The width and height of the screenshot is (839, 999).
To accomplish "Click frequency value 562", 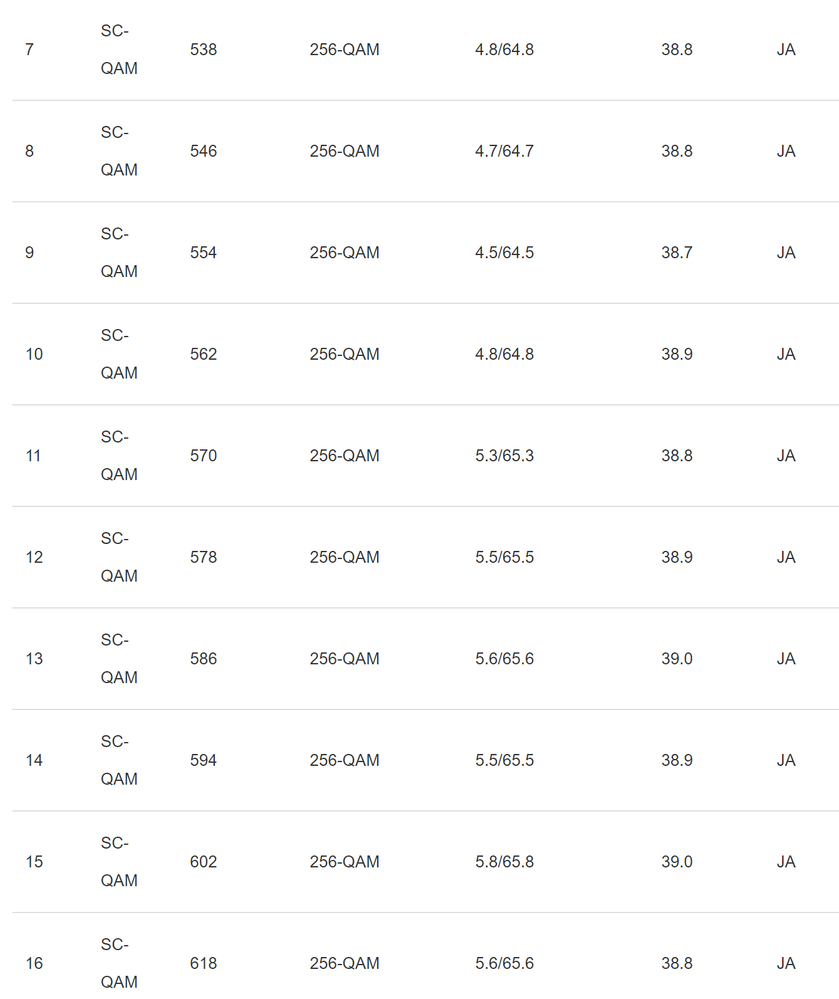I will point(203,354).
